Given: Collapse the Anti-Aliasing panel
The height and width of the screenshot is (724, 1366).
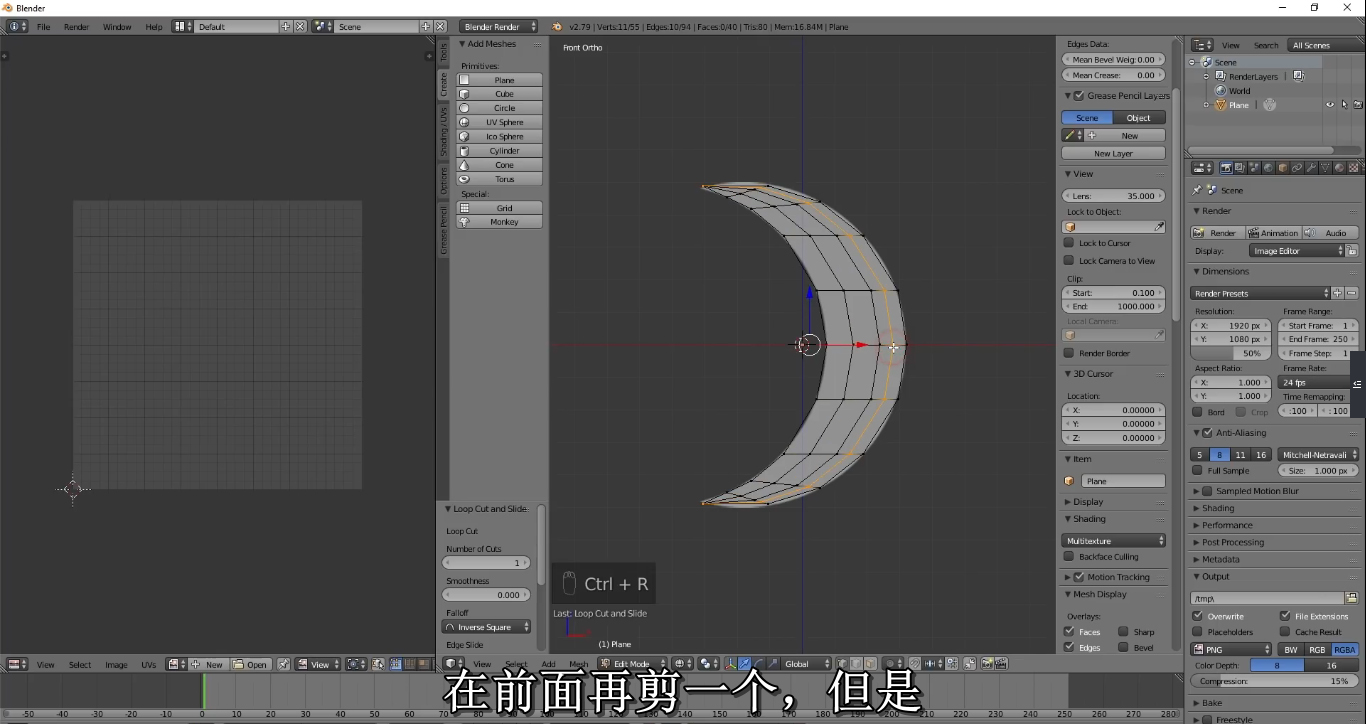Looking at the screenshot, I should (x=1196, y=432).
